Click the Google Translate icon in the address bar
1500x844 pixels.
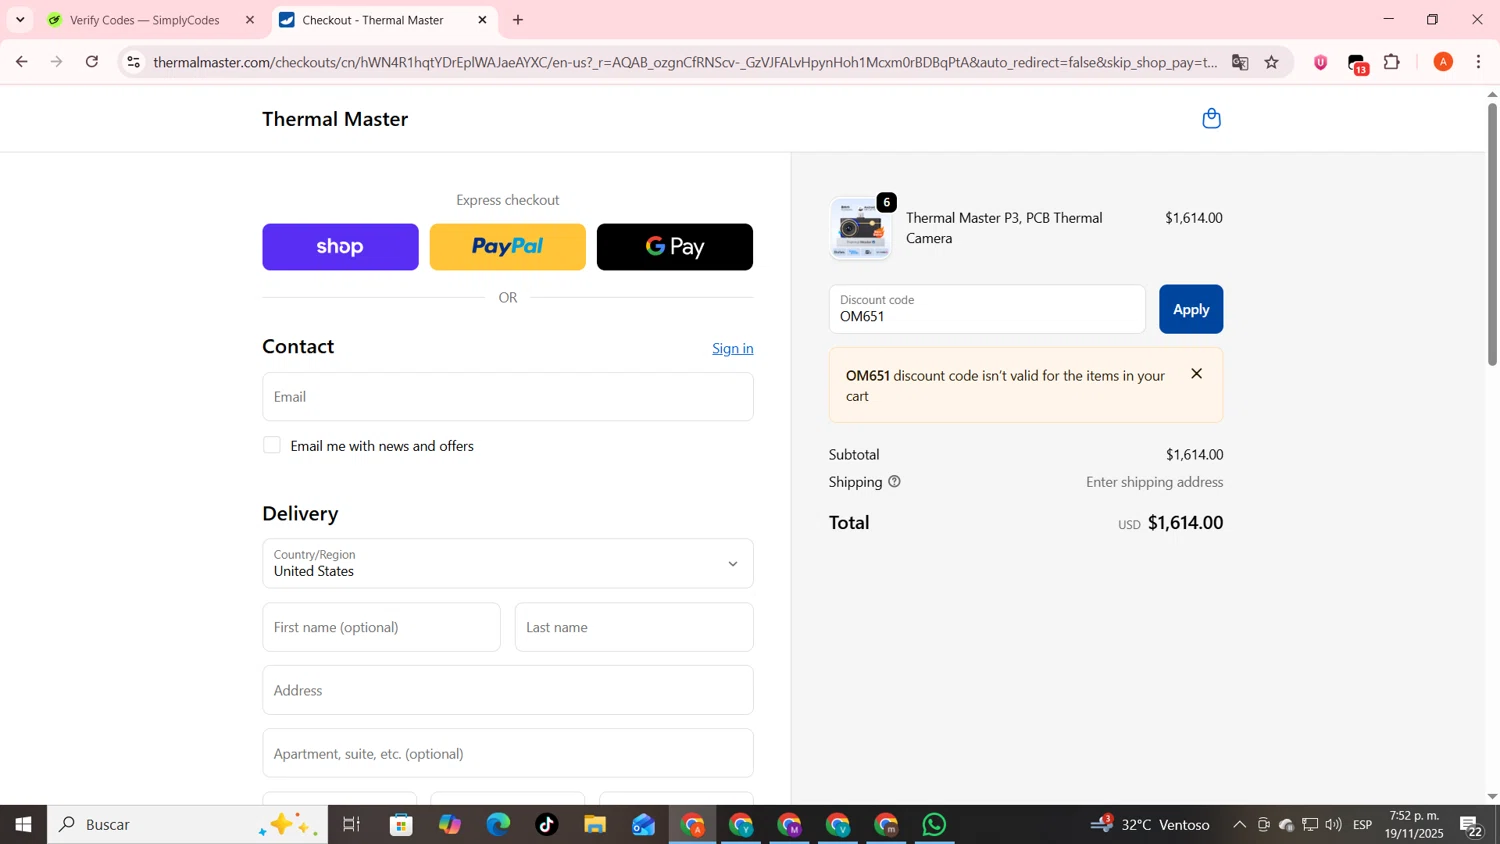point(1240,62)
